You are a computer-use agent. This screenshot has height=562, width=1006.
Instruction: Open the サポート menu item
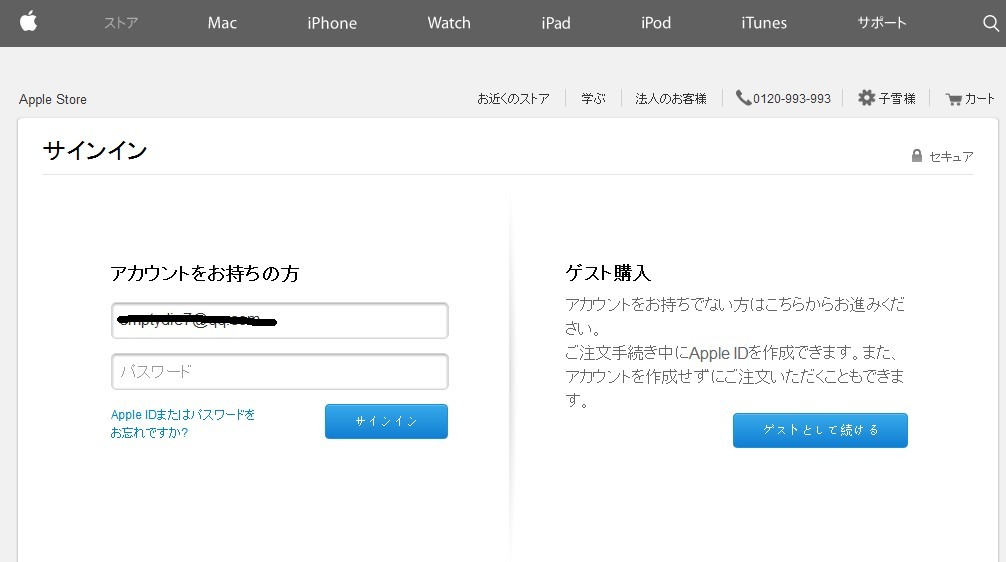point(882,23)
